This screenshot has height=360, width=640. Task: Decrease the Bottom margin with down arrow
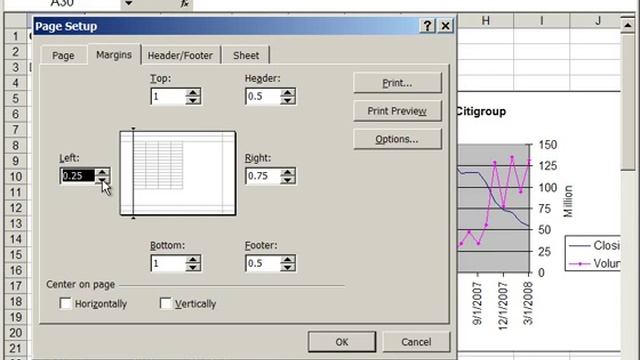pos(193,267)
